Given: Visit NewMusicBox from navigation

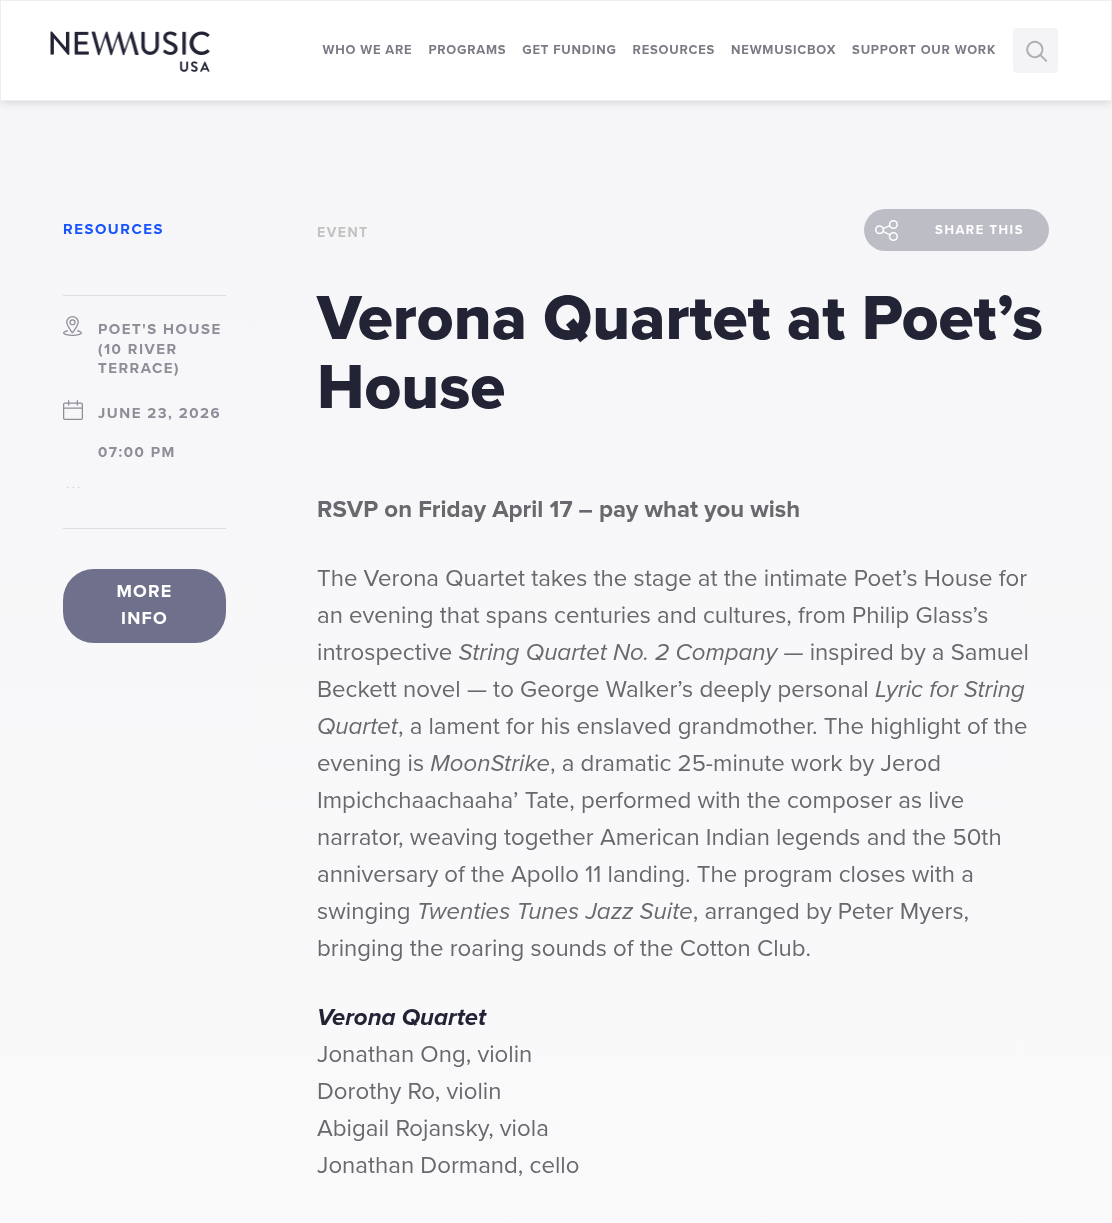Looking at the screenshot, I should (783, 50).
